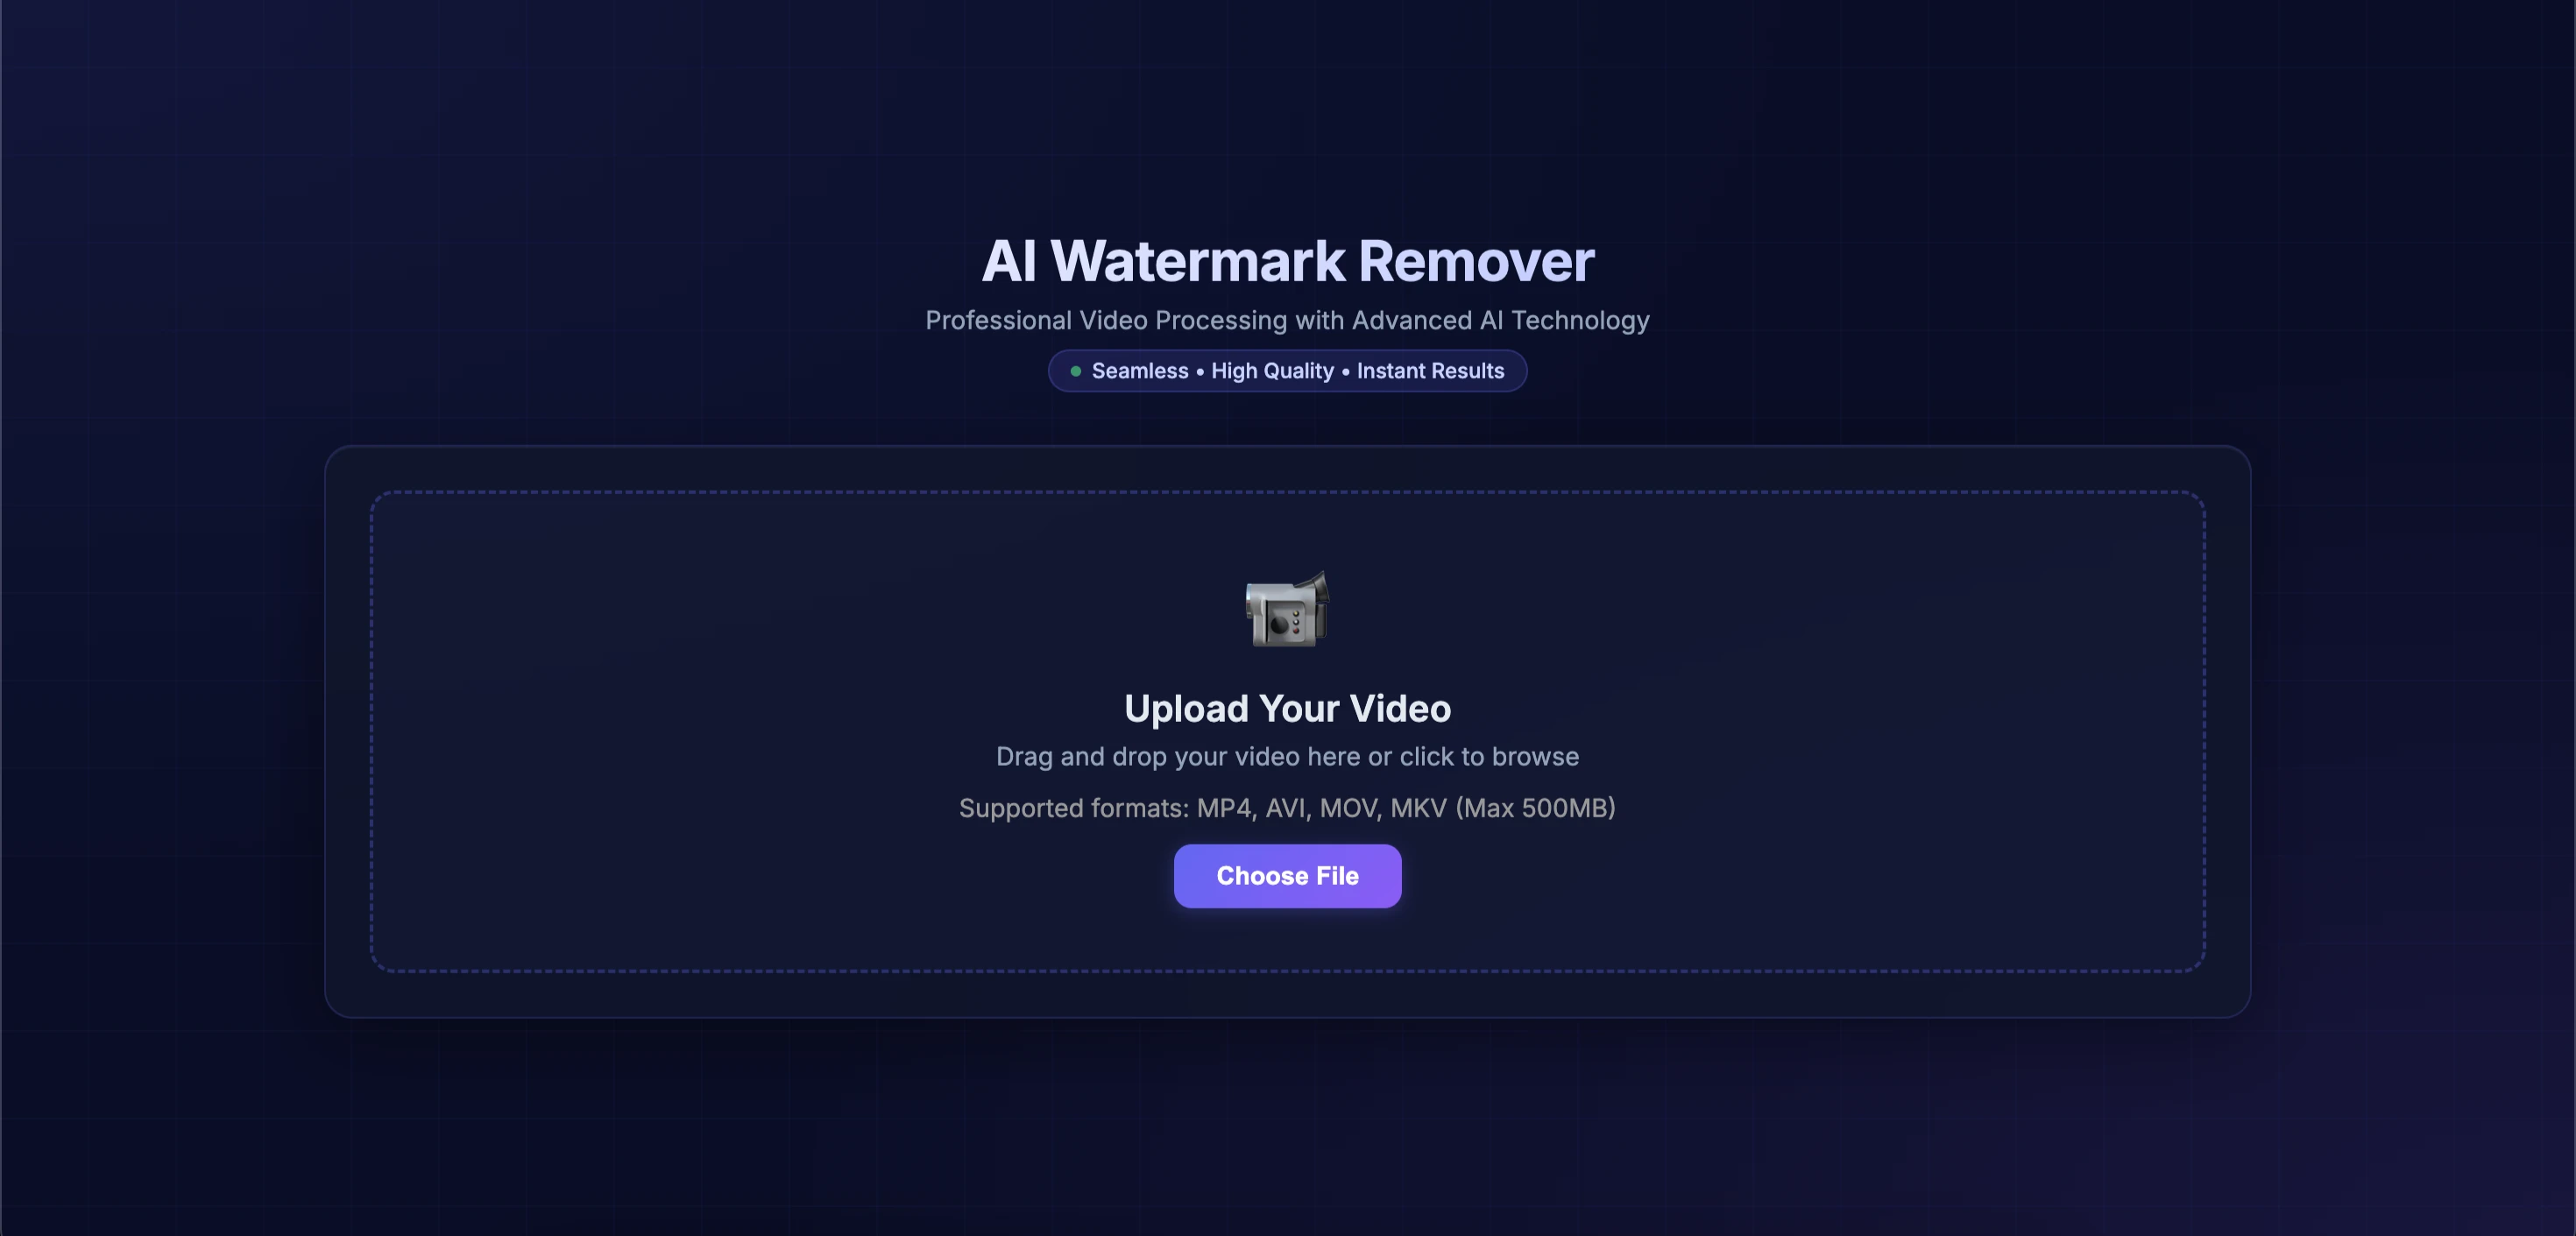Click the Professional Video Processing subtitle
The height and width of the screenshot is (1236, 2576).
(1287, 321)
